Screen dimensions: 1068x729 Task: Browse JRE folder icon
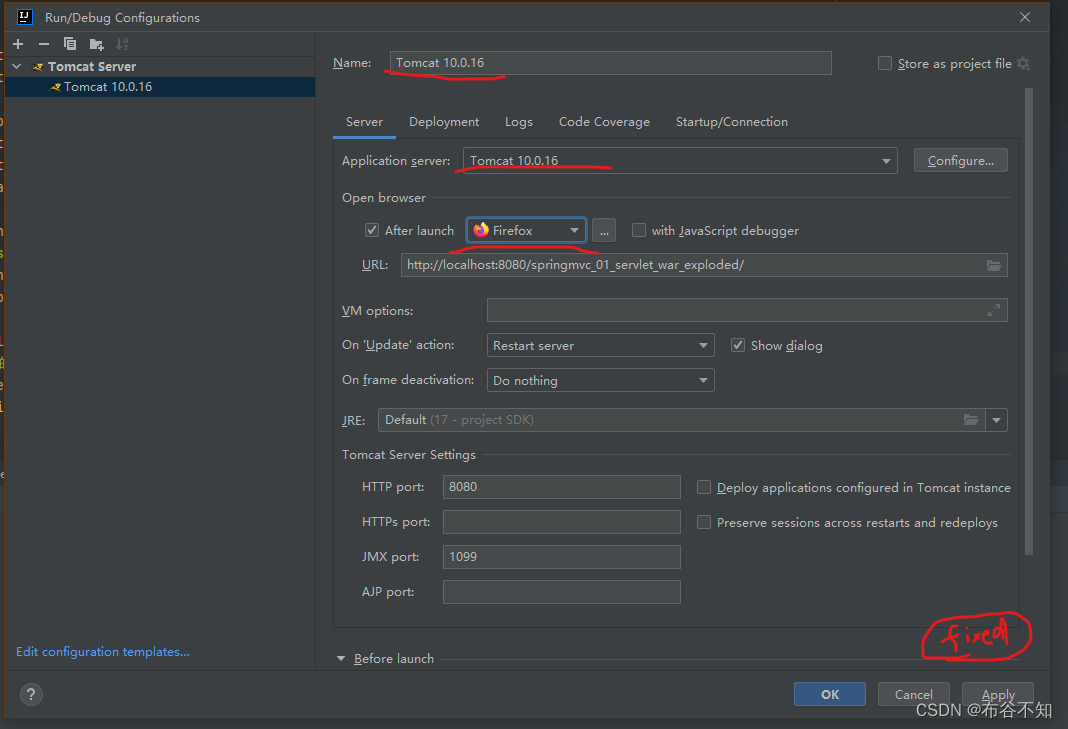point(971,420)
